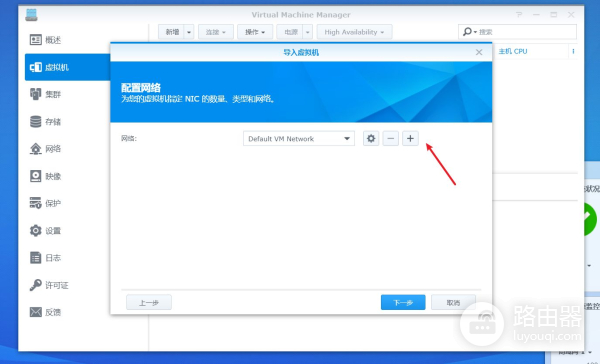
Task: Close the 导入虚拟机 dialog
Action: tap(479, 52)
